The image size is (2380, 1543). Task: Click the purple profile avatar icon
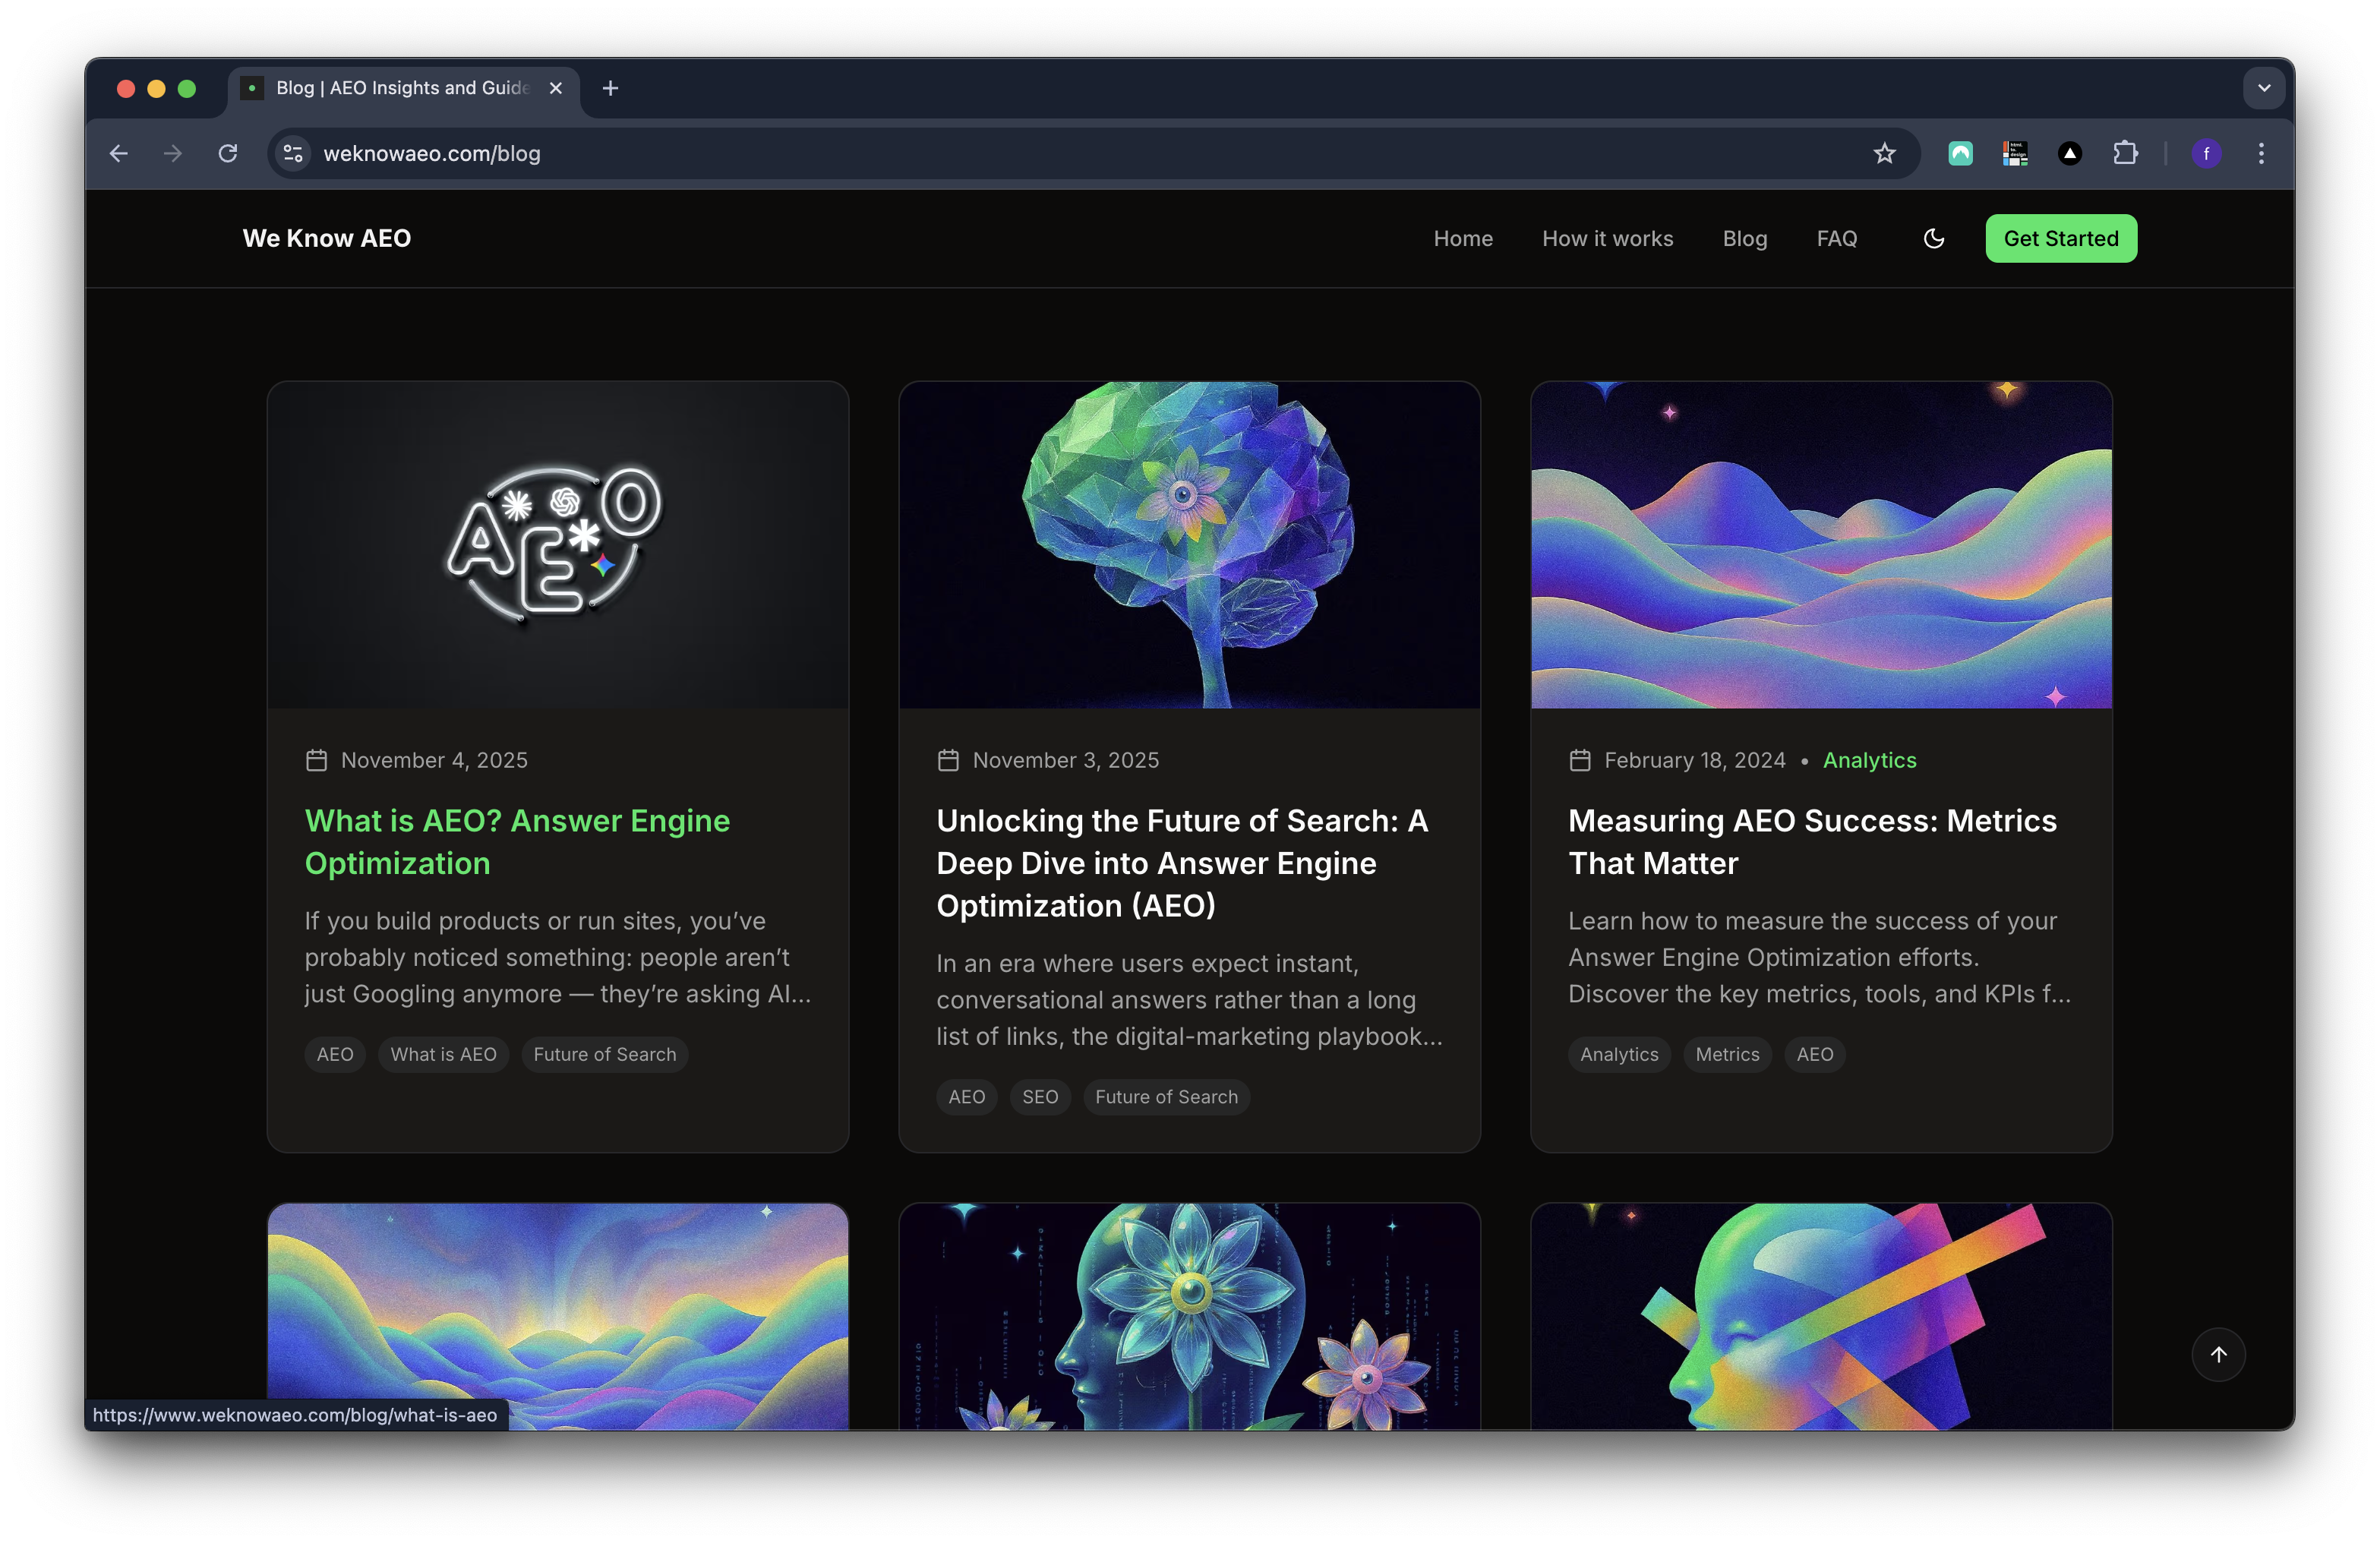pyautogui.click(x=2206, y=153)
